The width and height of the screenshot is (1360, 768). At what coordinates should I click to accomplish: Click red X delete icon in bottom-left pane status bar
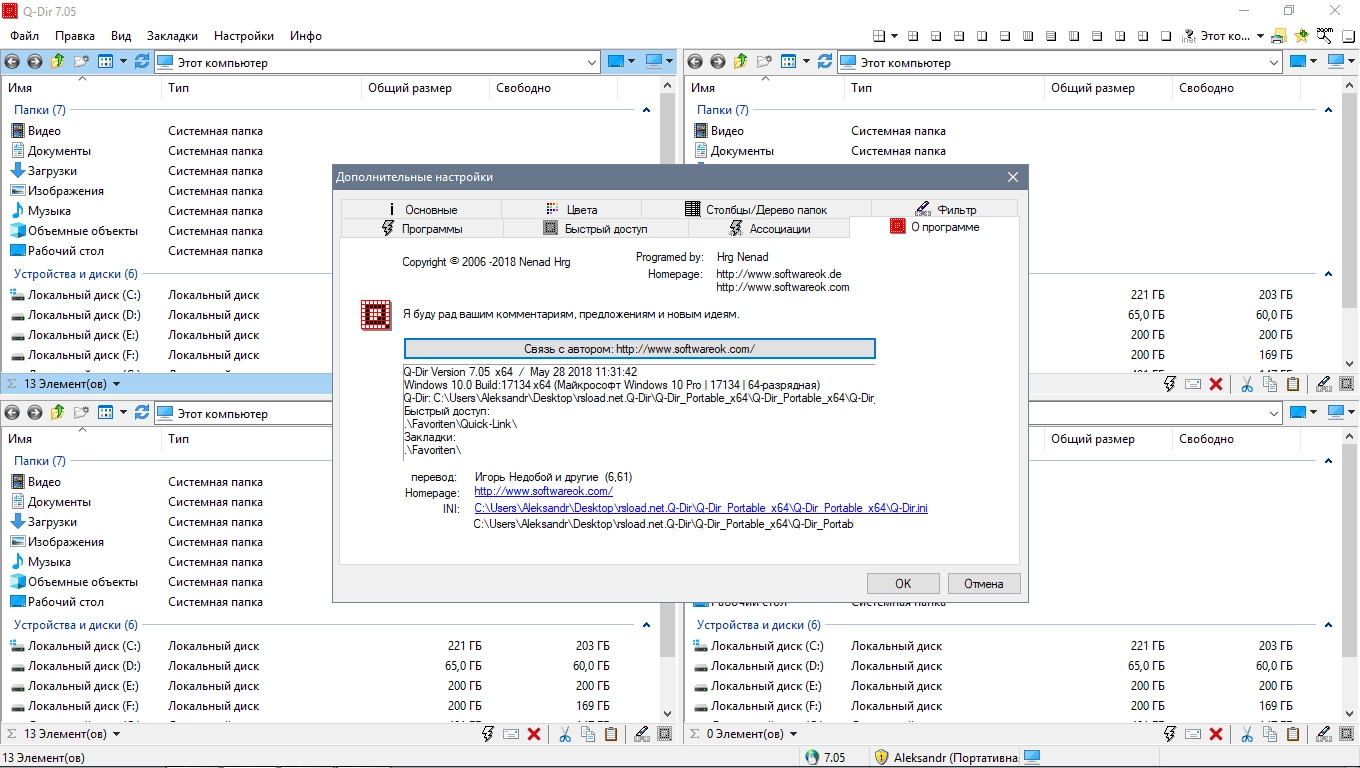point(534,734)
